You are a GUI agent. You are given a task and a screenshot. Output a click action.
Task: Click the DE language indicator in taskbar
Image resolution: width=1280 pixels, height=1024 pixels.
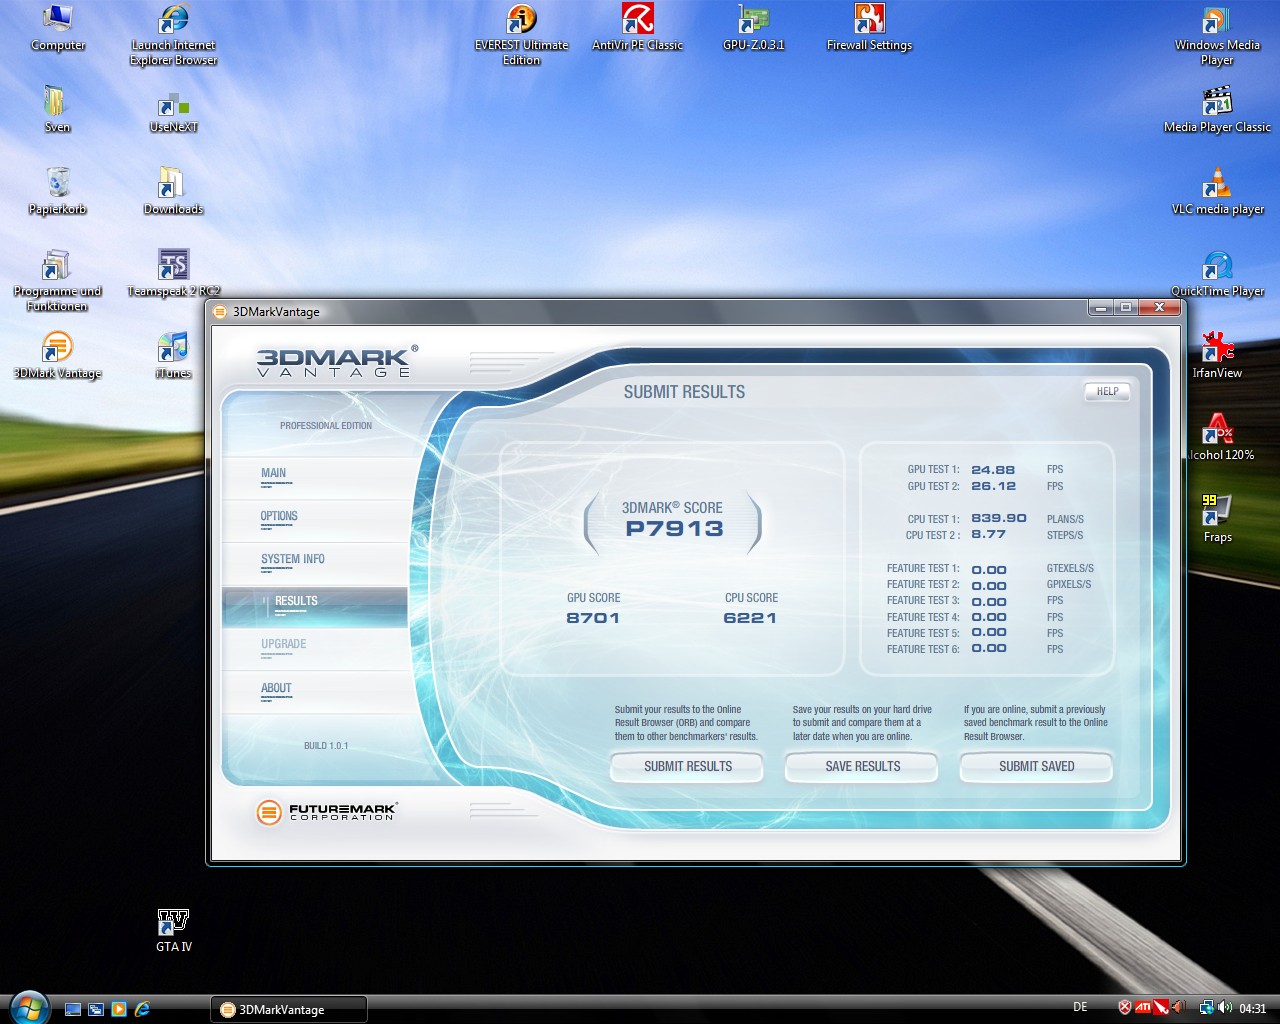[x=1080, y=1008]
